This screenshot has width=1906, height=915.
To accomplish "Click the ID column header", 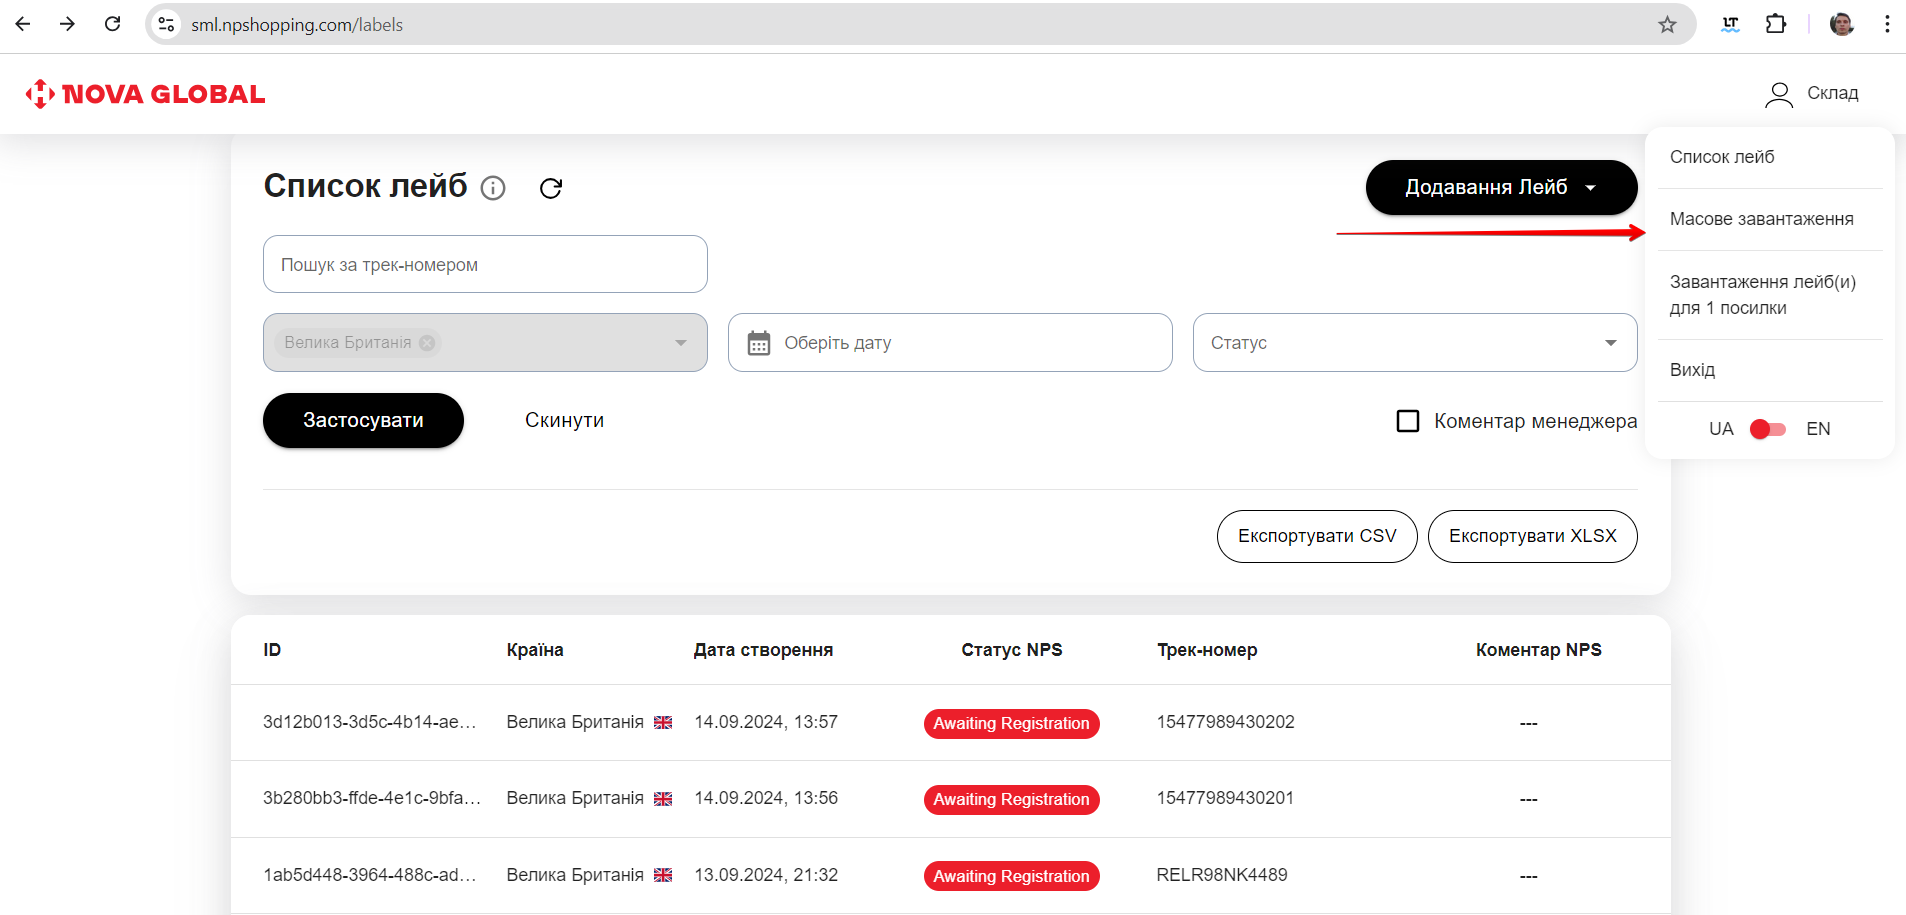I will 272,650.
